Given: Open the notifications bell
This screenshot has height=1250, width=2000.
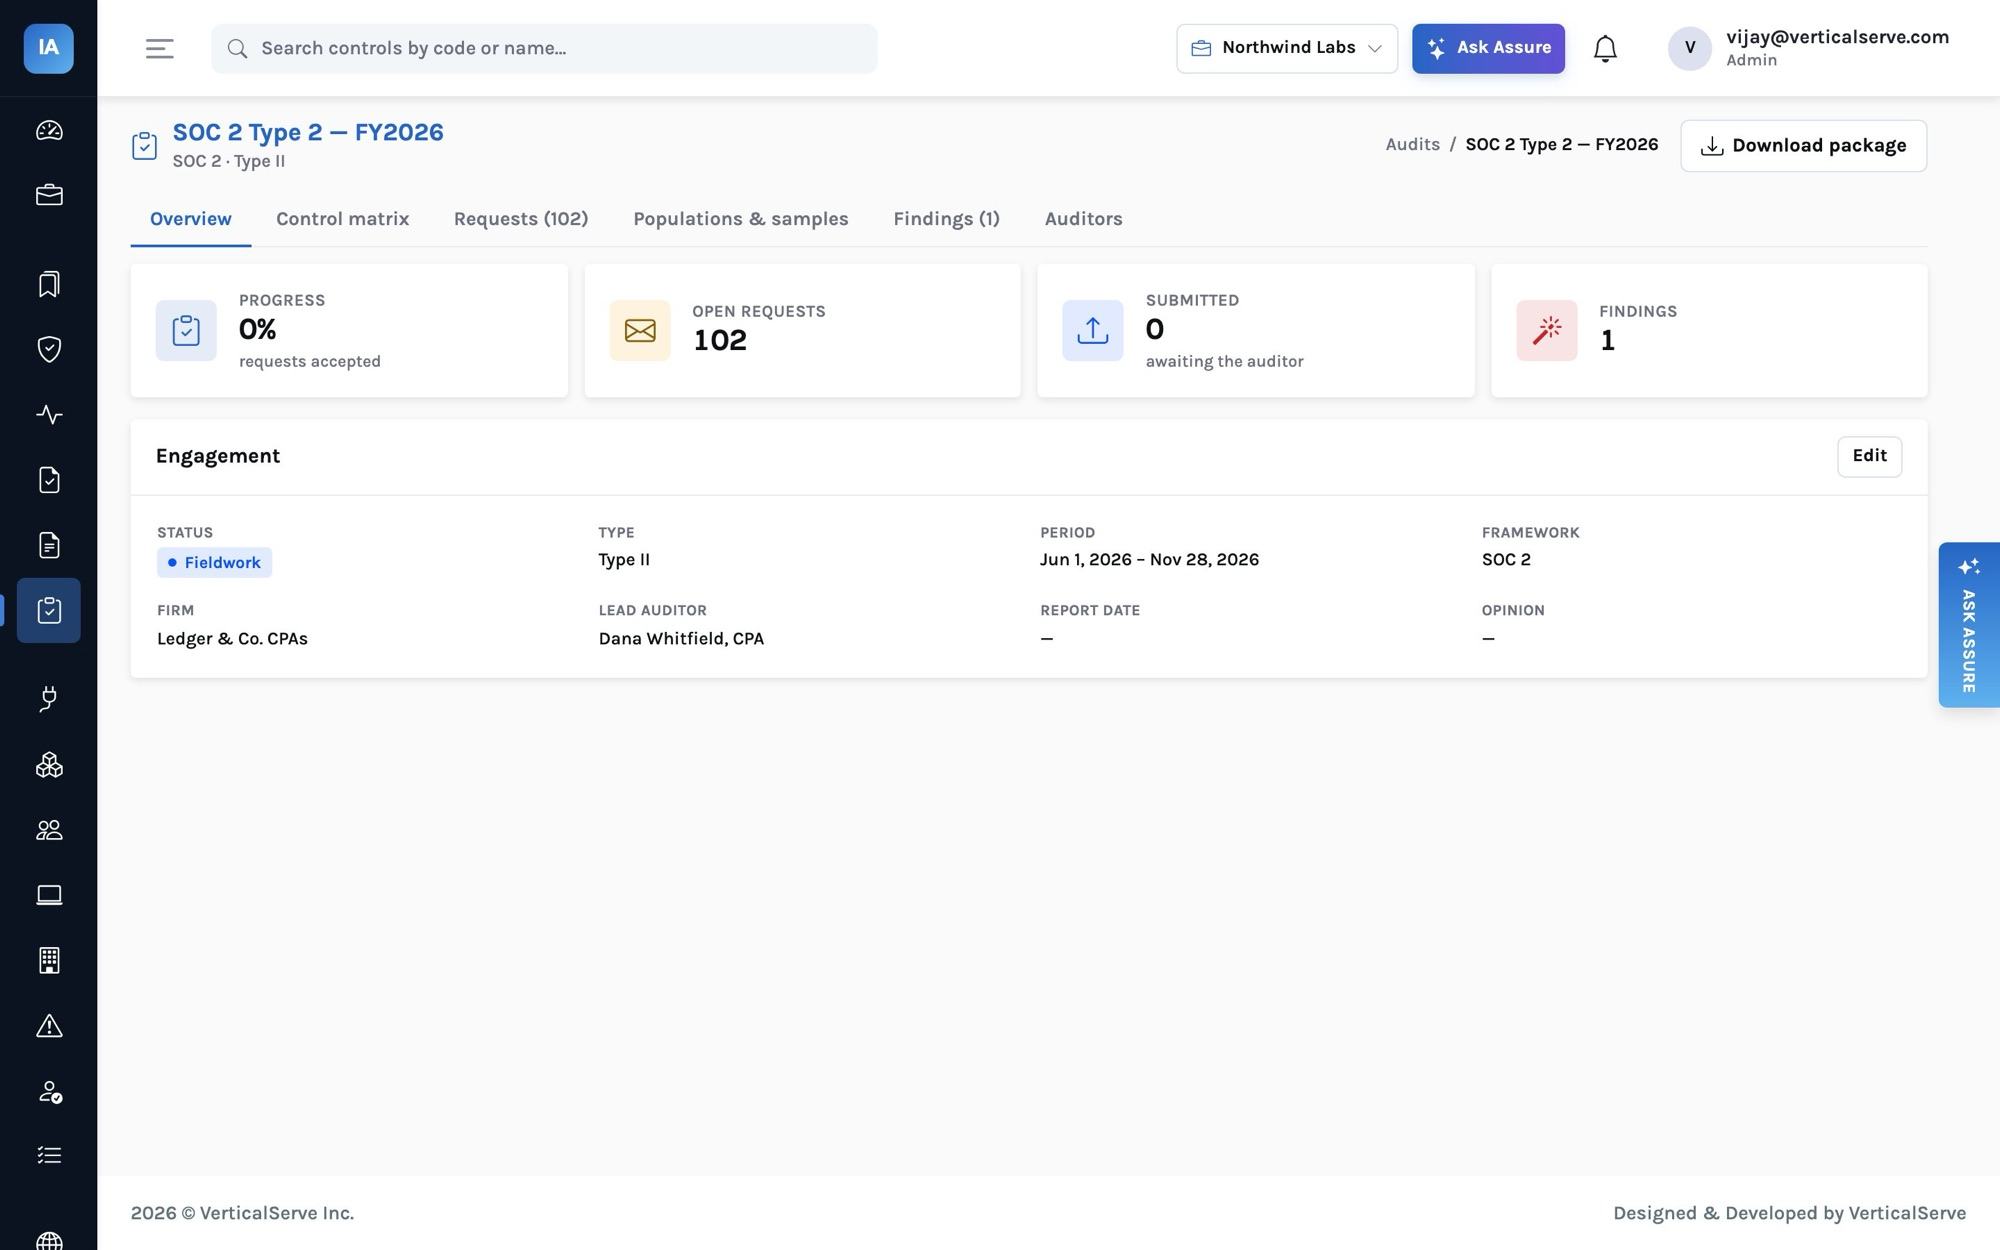Looking at the screenshot, I should click(x=1605, y=48).
